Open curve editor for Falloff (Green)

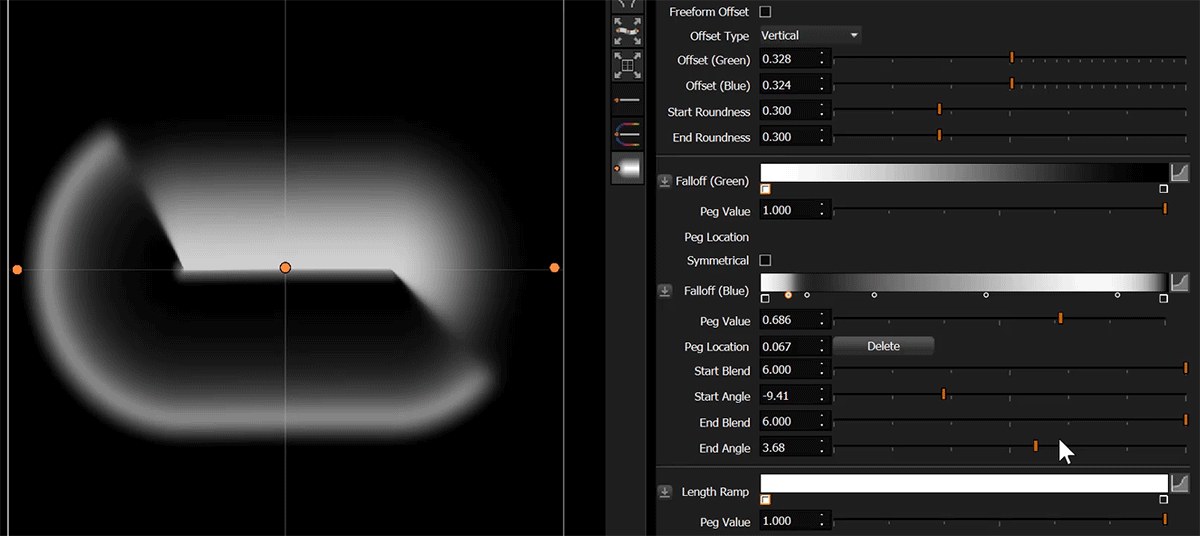tap(1180, 172)
